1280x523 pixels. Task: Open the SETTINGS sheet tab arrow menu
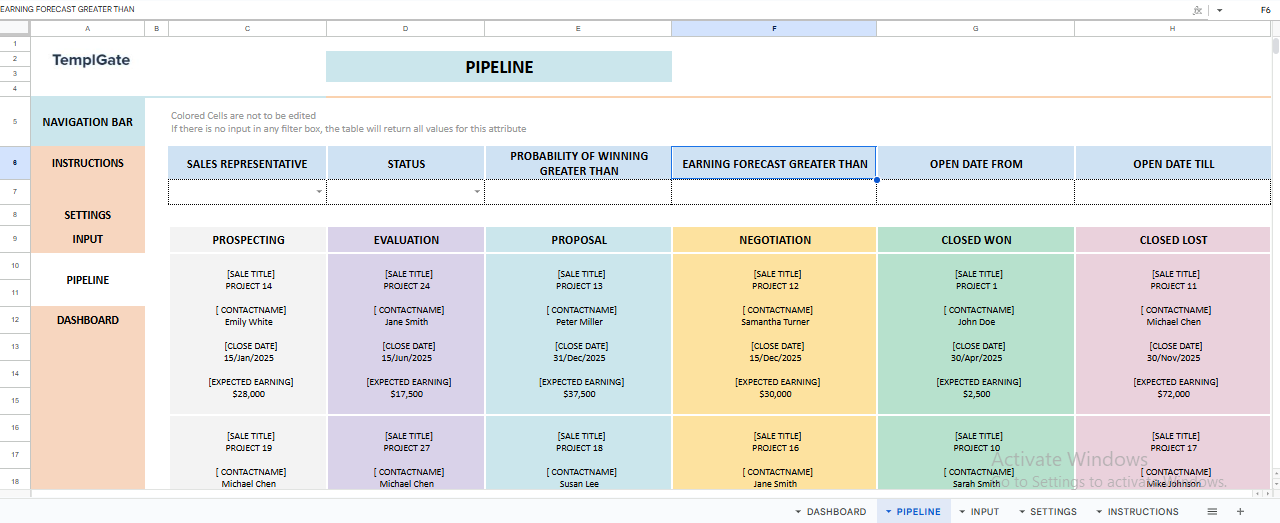tap(1022, 512)
